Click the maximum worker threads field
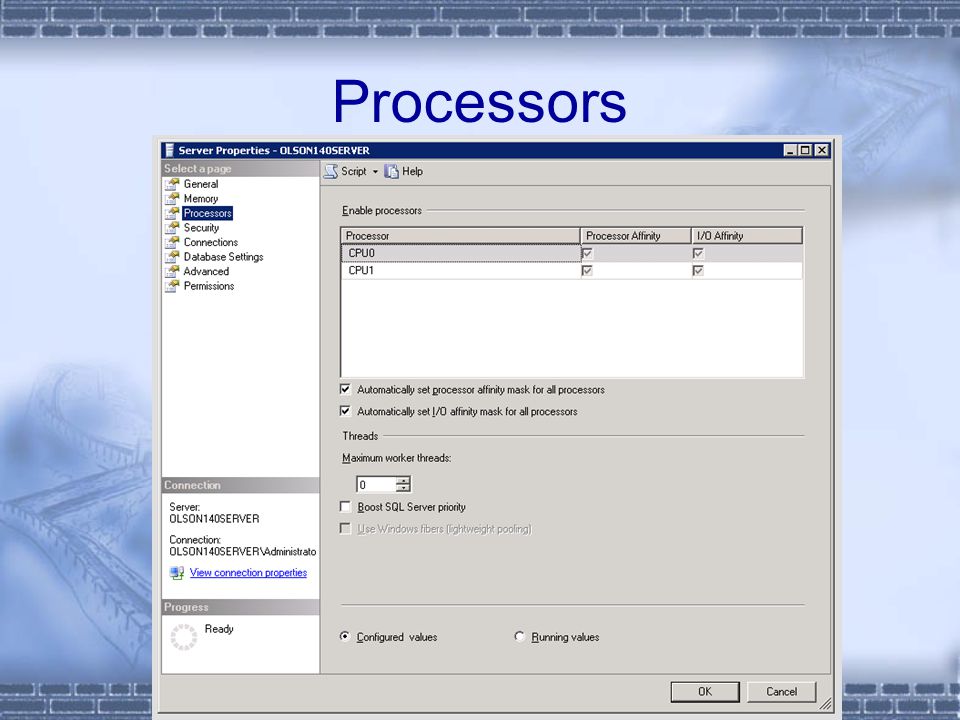Viewport: 960px width, 720px height. tap(376, 484)
